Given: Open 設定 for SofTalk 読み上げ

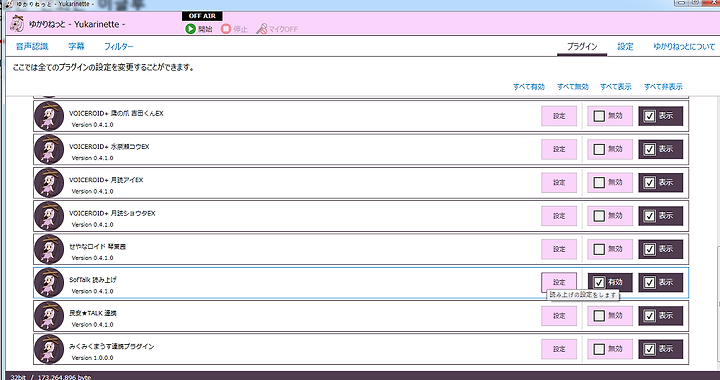Looking at the screenshot, I should 559,282.
